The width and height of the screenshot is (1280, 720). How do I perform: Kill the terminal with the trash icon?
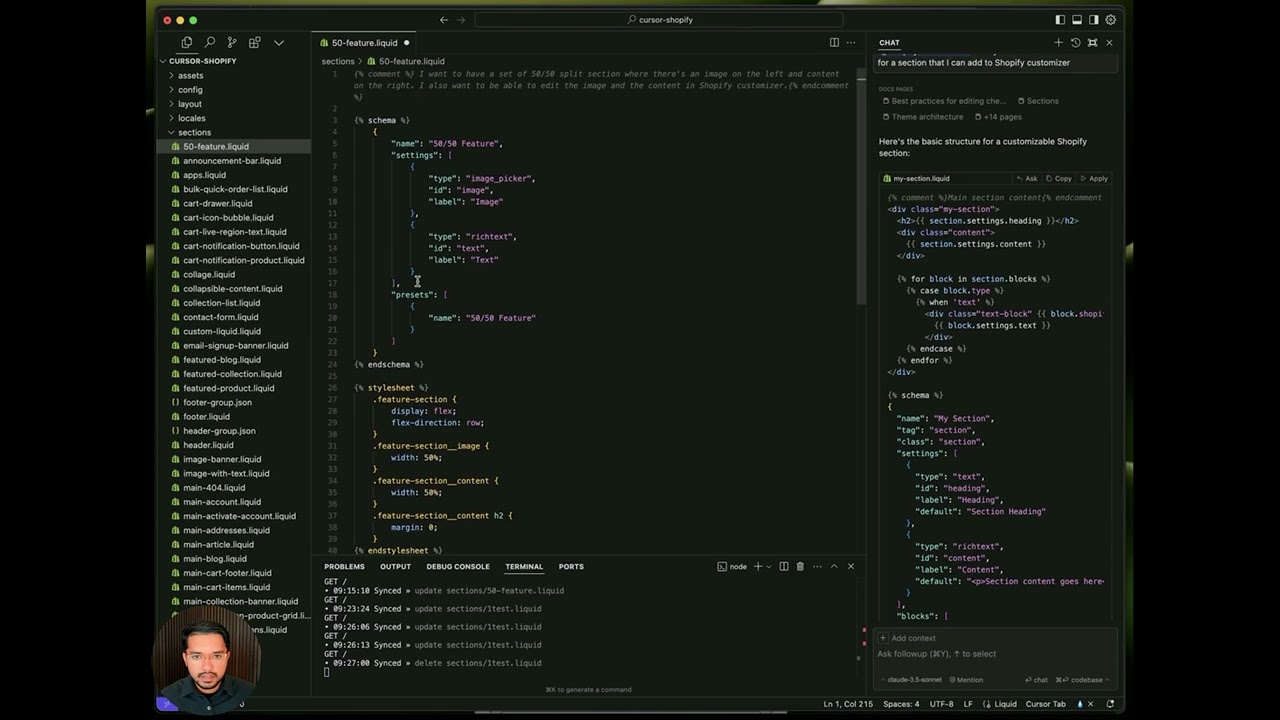799,566
